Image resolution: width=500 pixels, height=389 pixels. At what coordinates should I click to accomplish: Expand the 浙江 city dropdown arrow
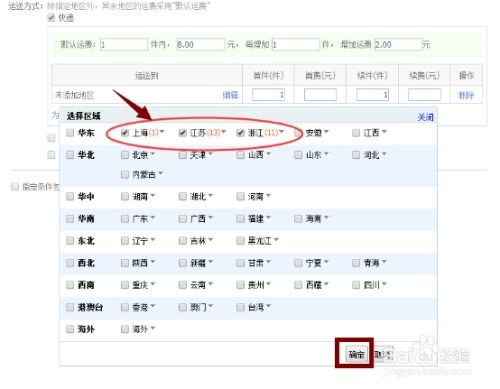[x=282, y=132]
